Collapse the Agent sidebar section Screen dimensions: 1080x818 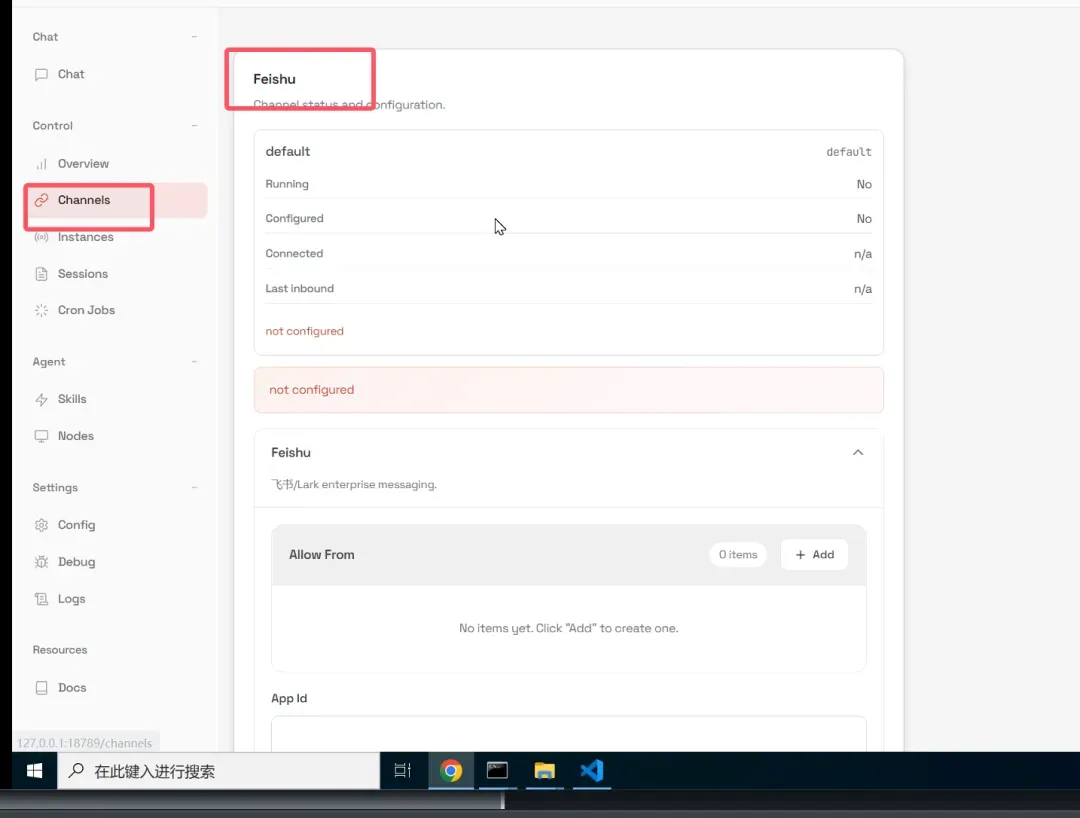coord(194,362)
